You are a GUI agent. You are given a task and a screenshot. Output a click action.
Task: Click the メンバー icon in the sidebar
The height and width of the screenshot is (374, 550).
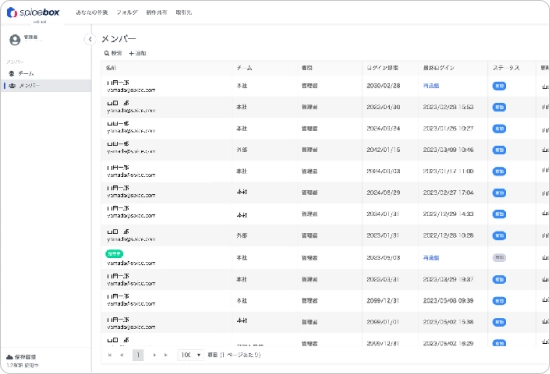12,86
